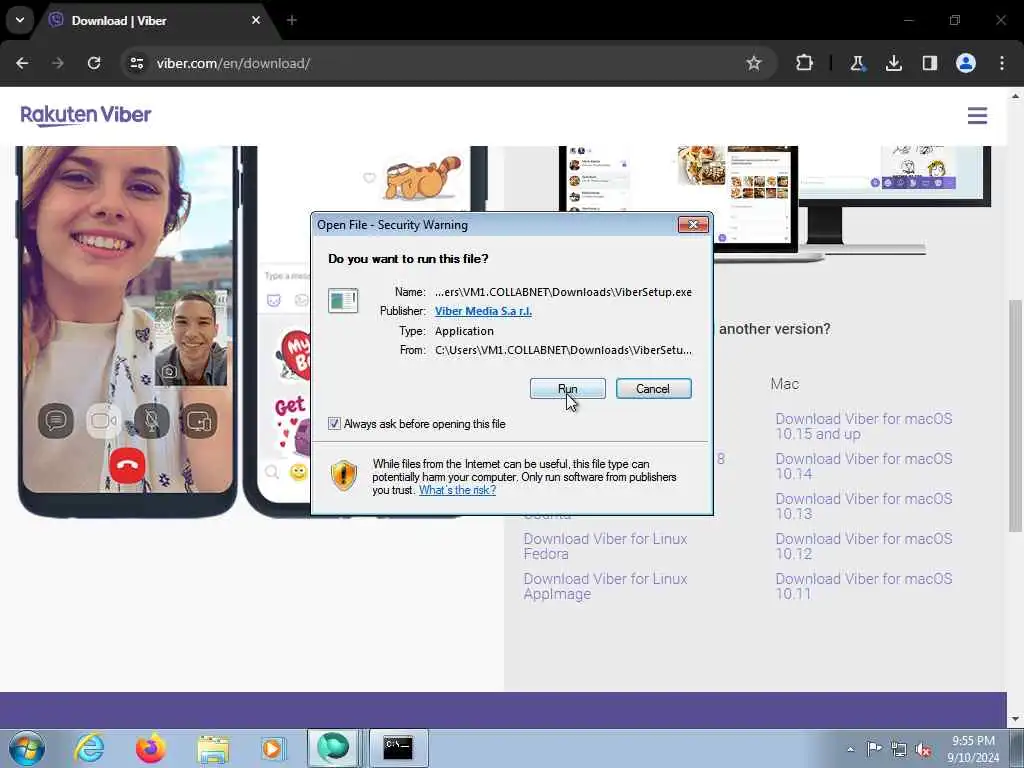1024x768 pixels.
Task: Launch Firefox from the taskbar
Action: 151,748
